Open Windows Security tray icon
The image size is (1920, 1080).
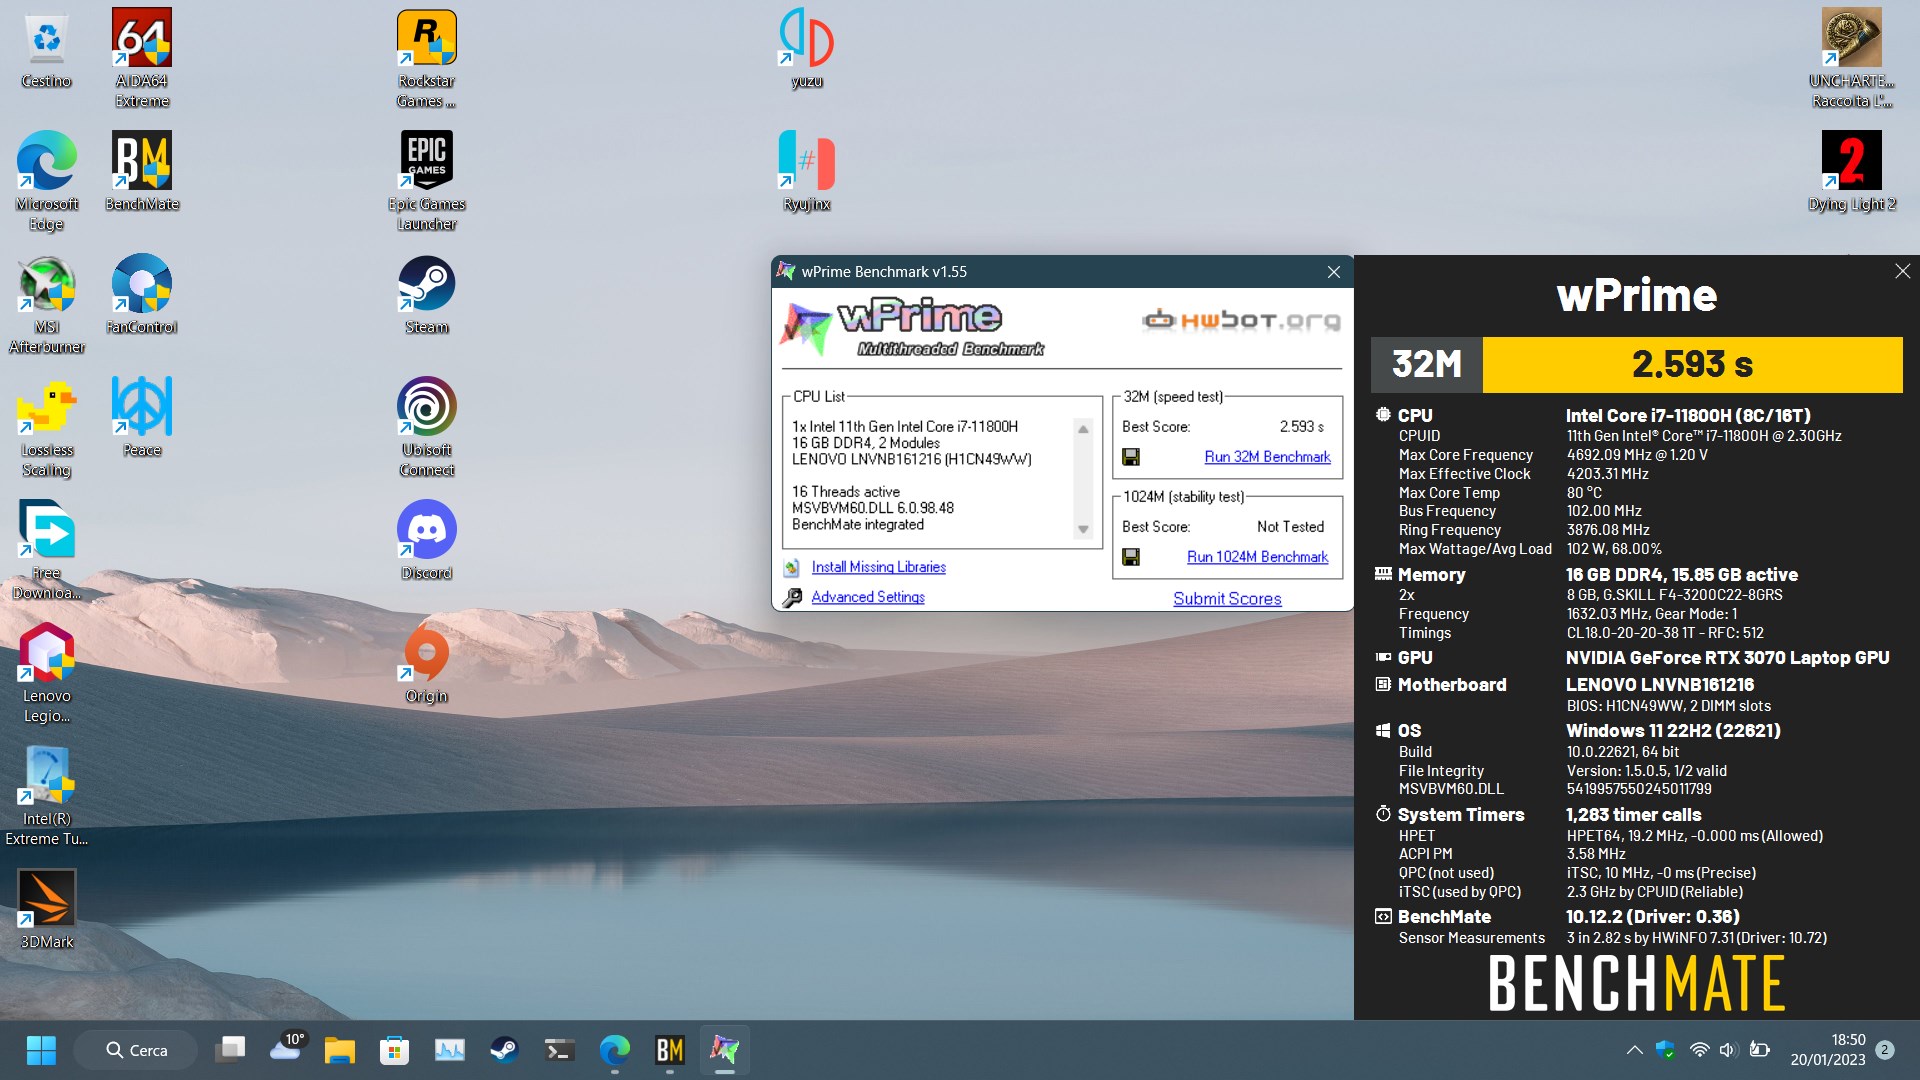point(1665,1050)
